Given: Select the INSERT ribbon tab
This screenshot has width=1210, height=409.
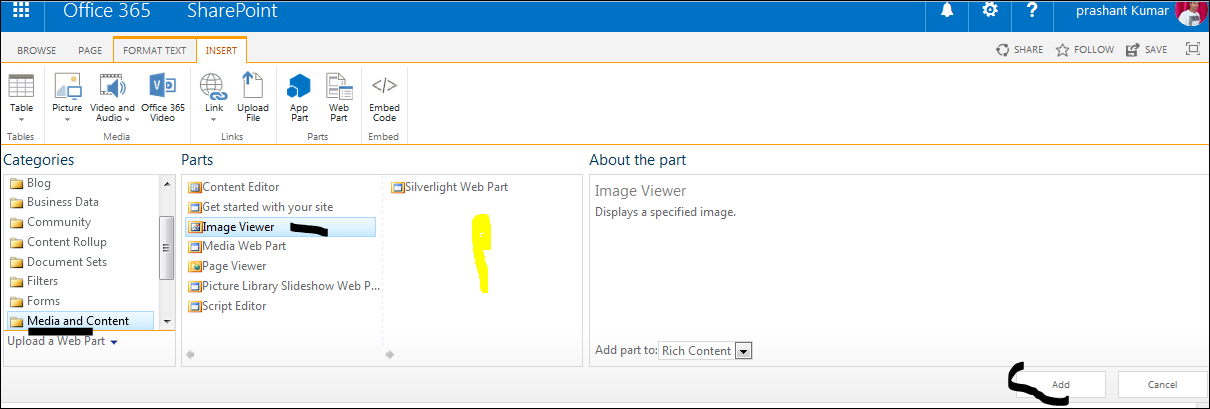Looking at the screenshot, I should click(x=221, y=50).
